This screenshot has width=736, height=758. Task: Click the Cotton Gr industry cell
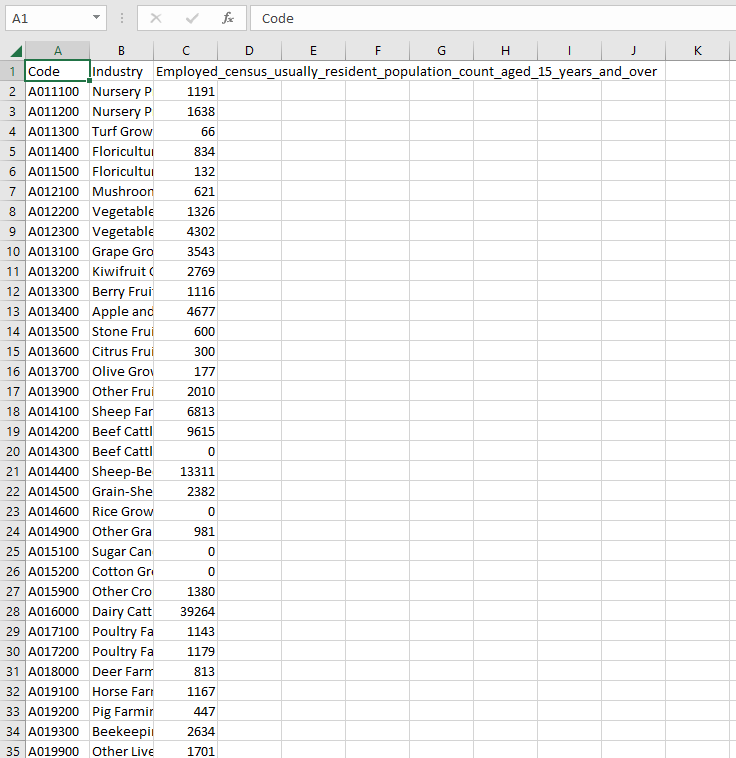(x=121, y=571)
